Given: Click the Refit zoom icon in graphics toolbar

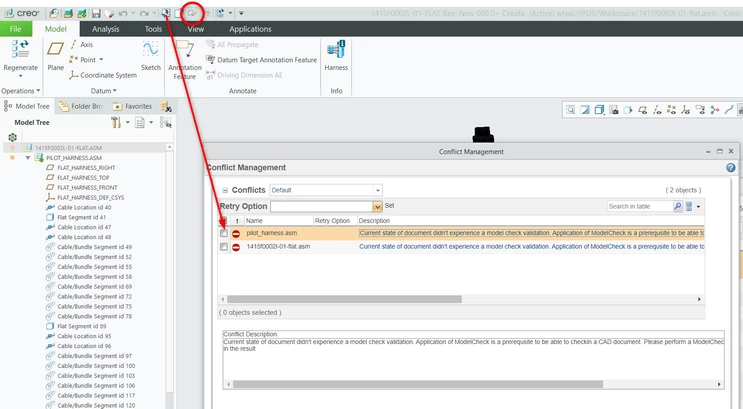Looking at the screenshot, I should click(571, 110).
